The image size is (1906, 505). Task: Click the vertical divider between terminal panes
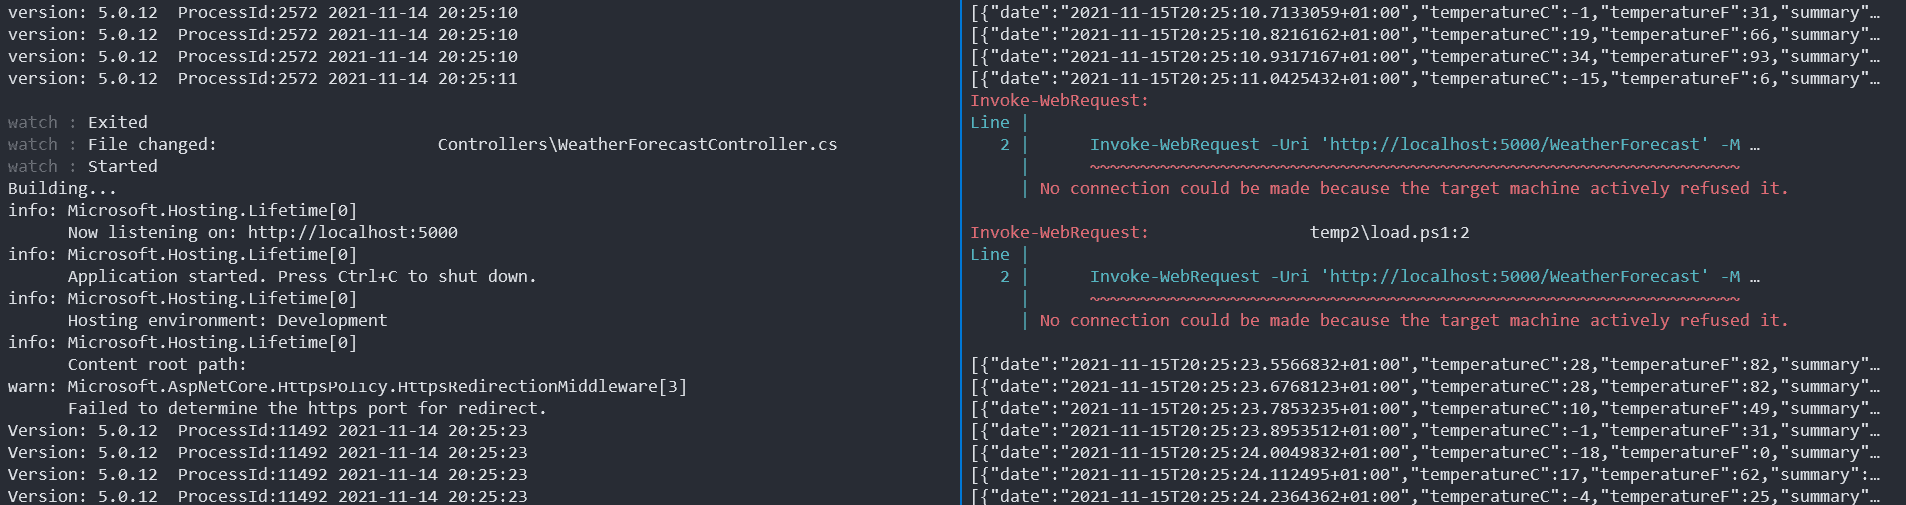point(961,252)
